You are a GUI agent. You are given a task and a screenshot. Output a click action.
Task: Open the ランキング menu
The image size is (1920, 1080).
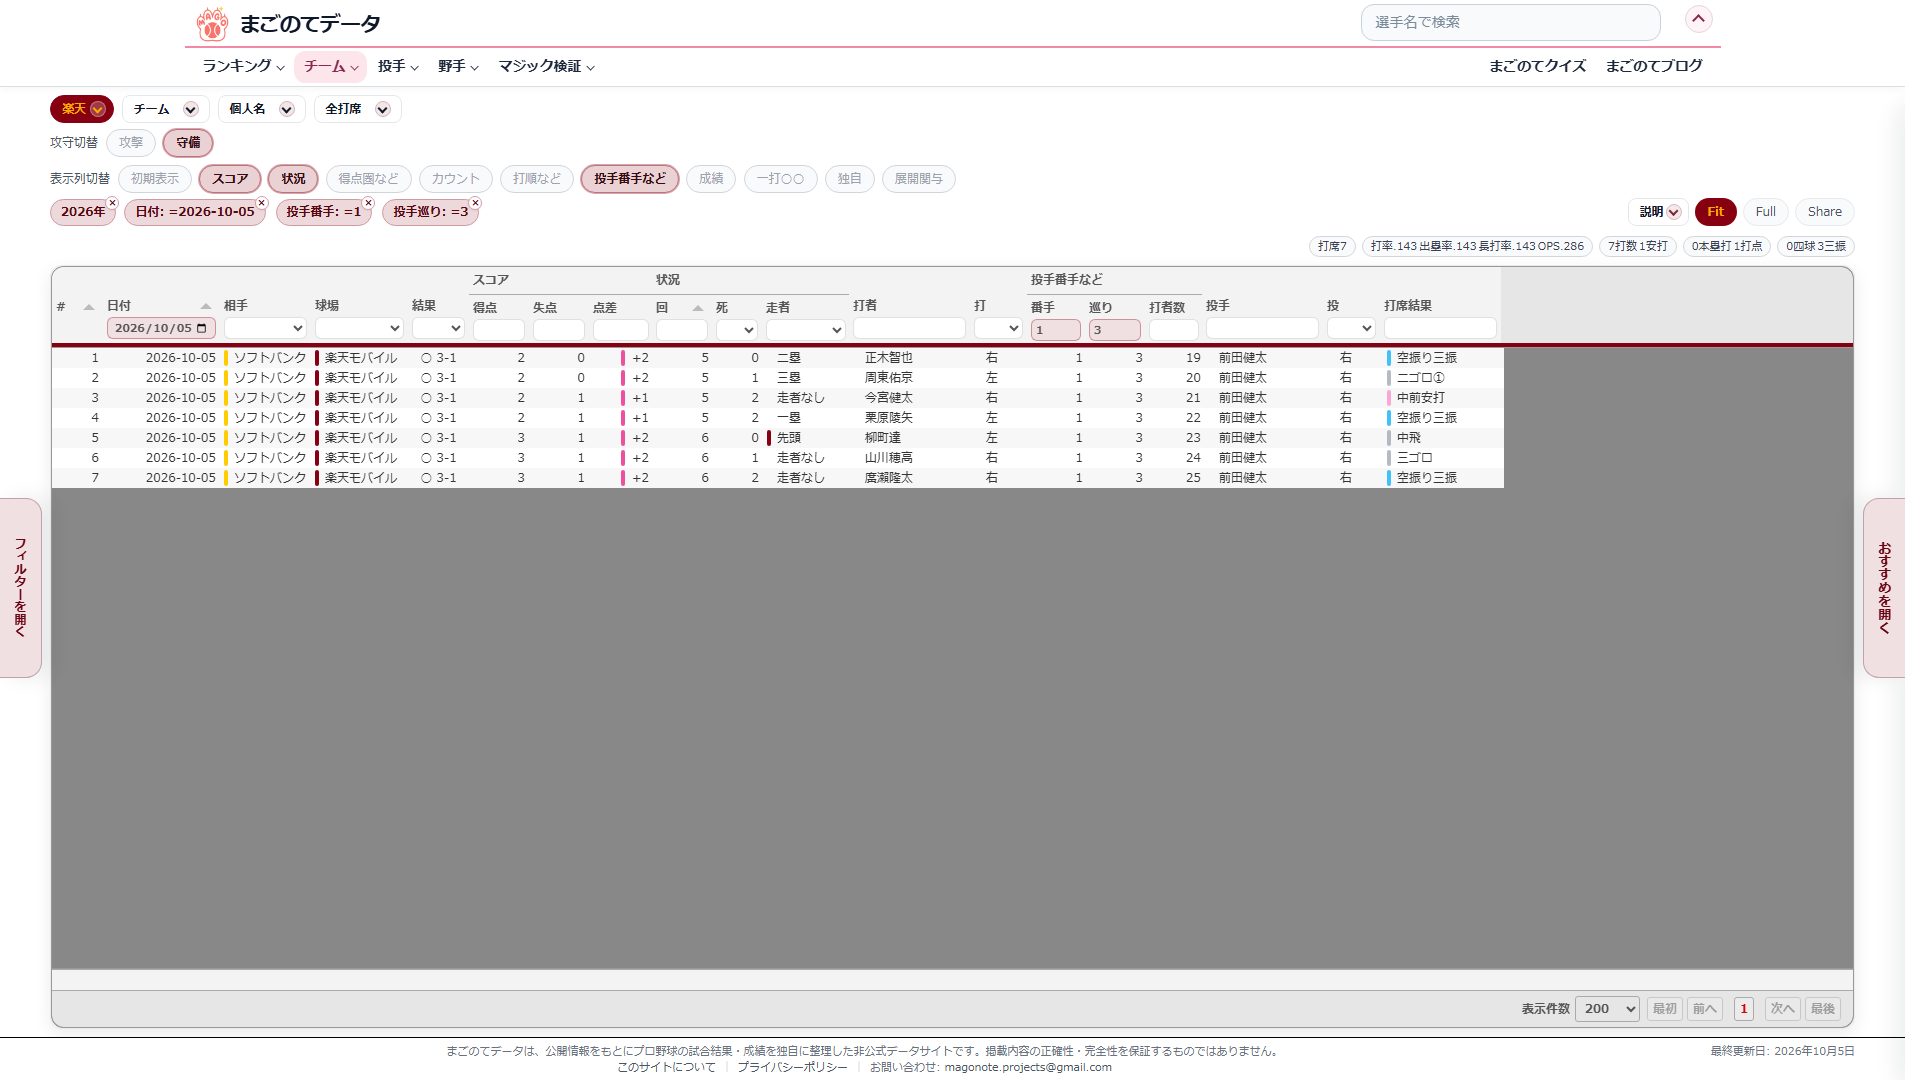(x=243, y=66)
